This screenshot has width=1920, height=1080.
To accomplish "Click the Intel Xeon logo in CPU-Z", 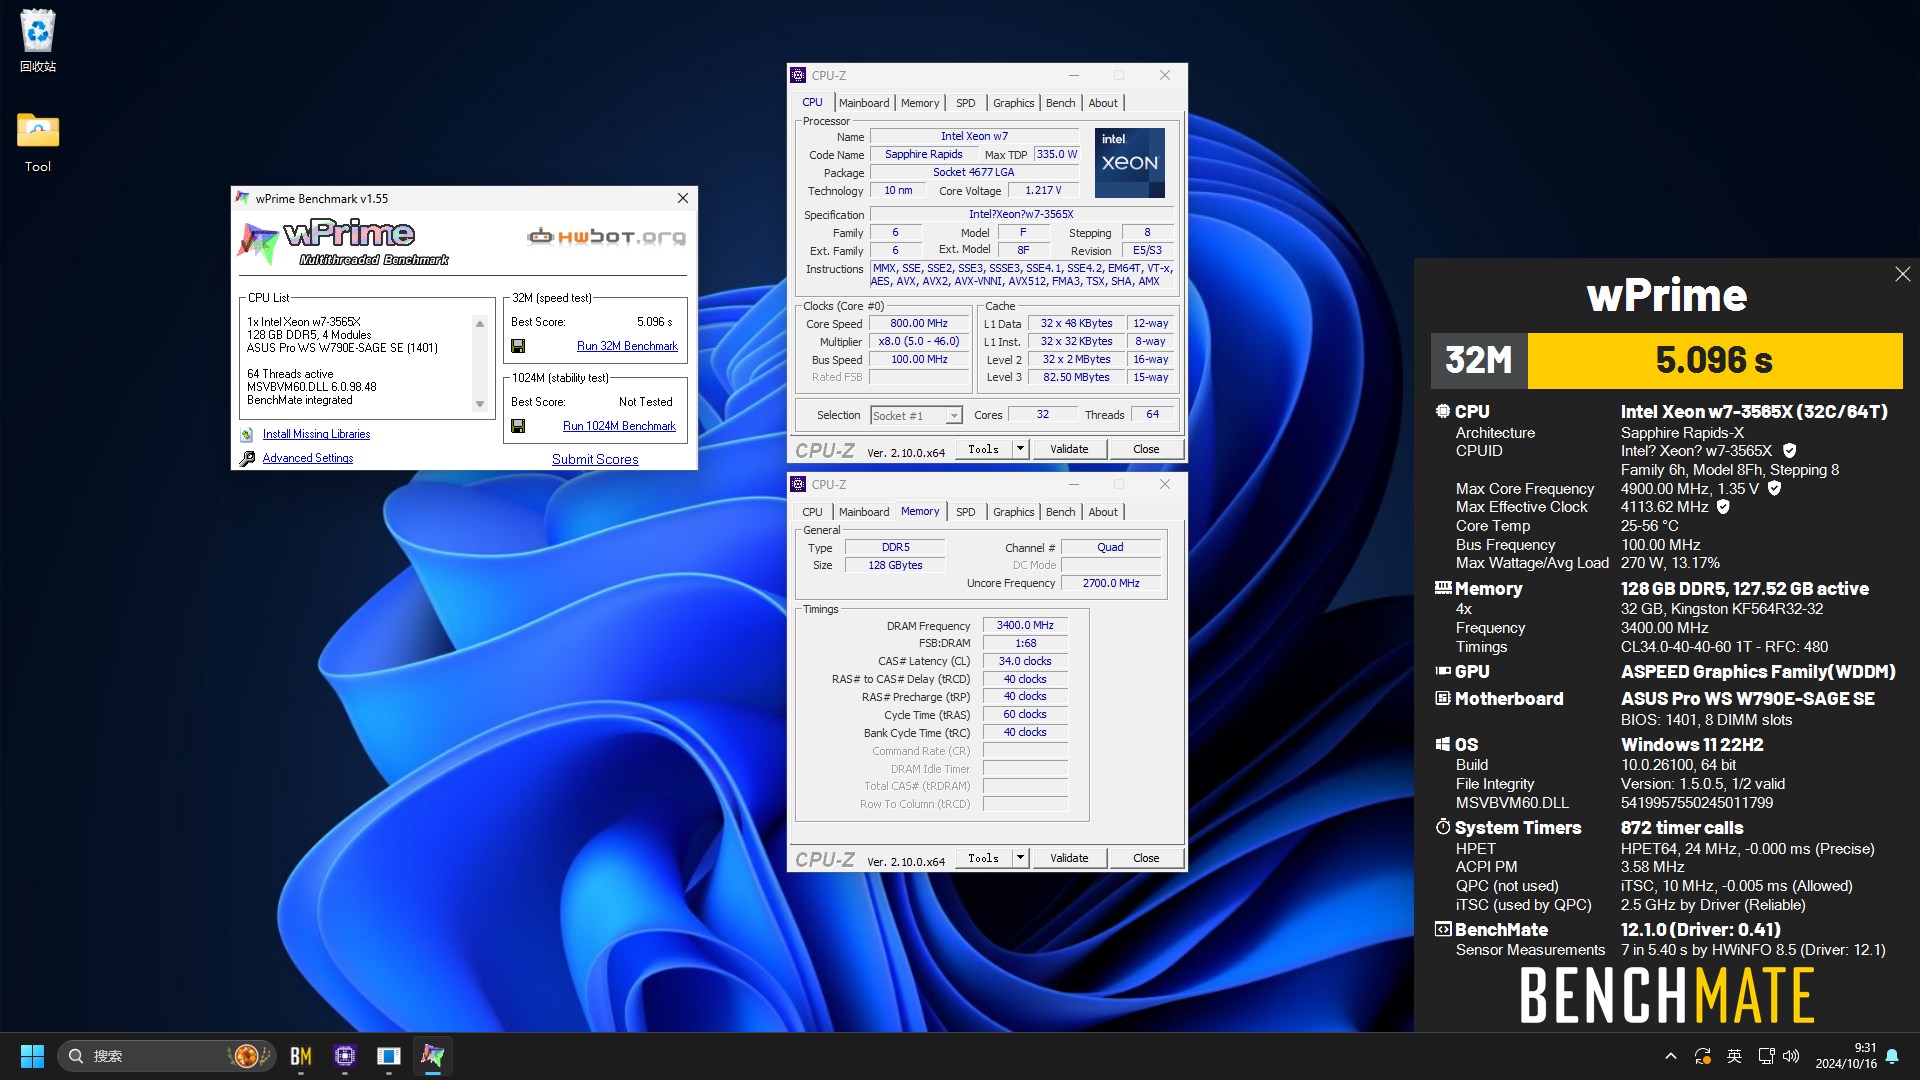I will (1129, 162).
